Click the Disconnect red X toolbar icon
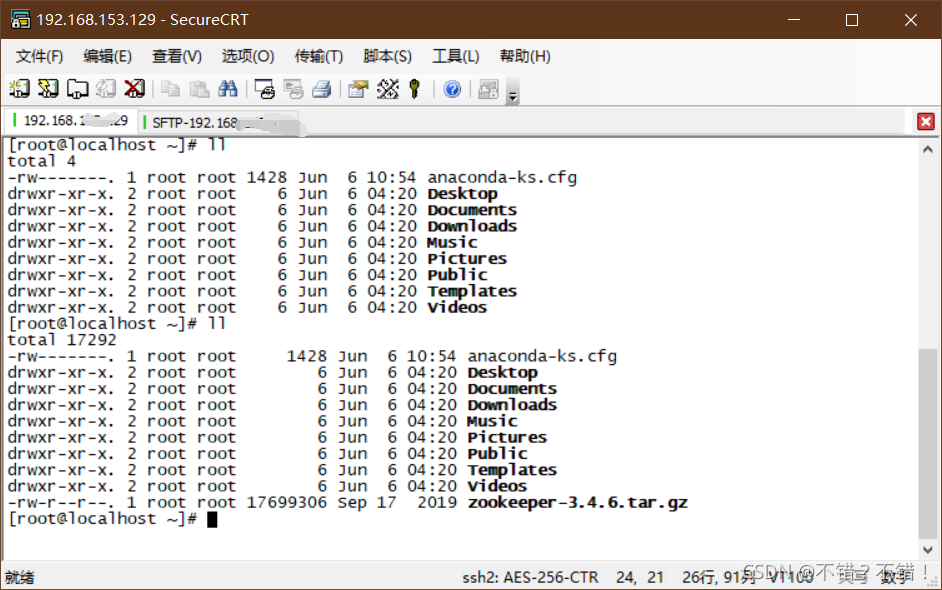Screen dimensions: 942x590 135,89
